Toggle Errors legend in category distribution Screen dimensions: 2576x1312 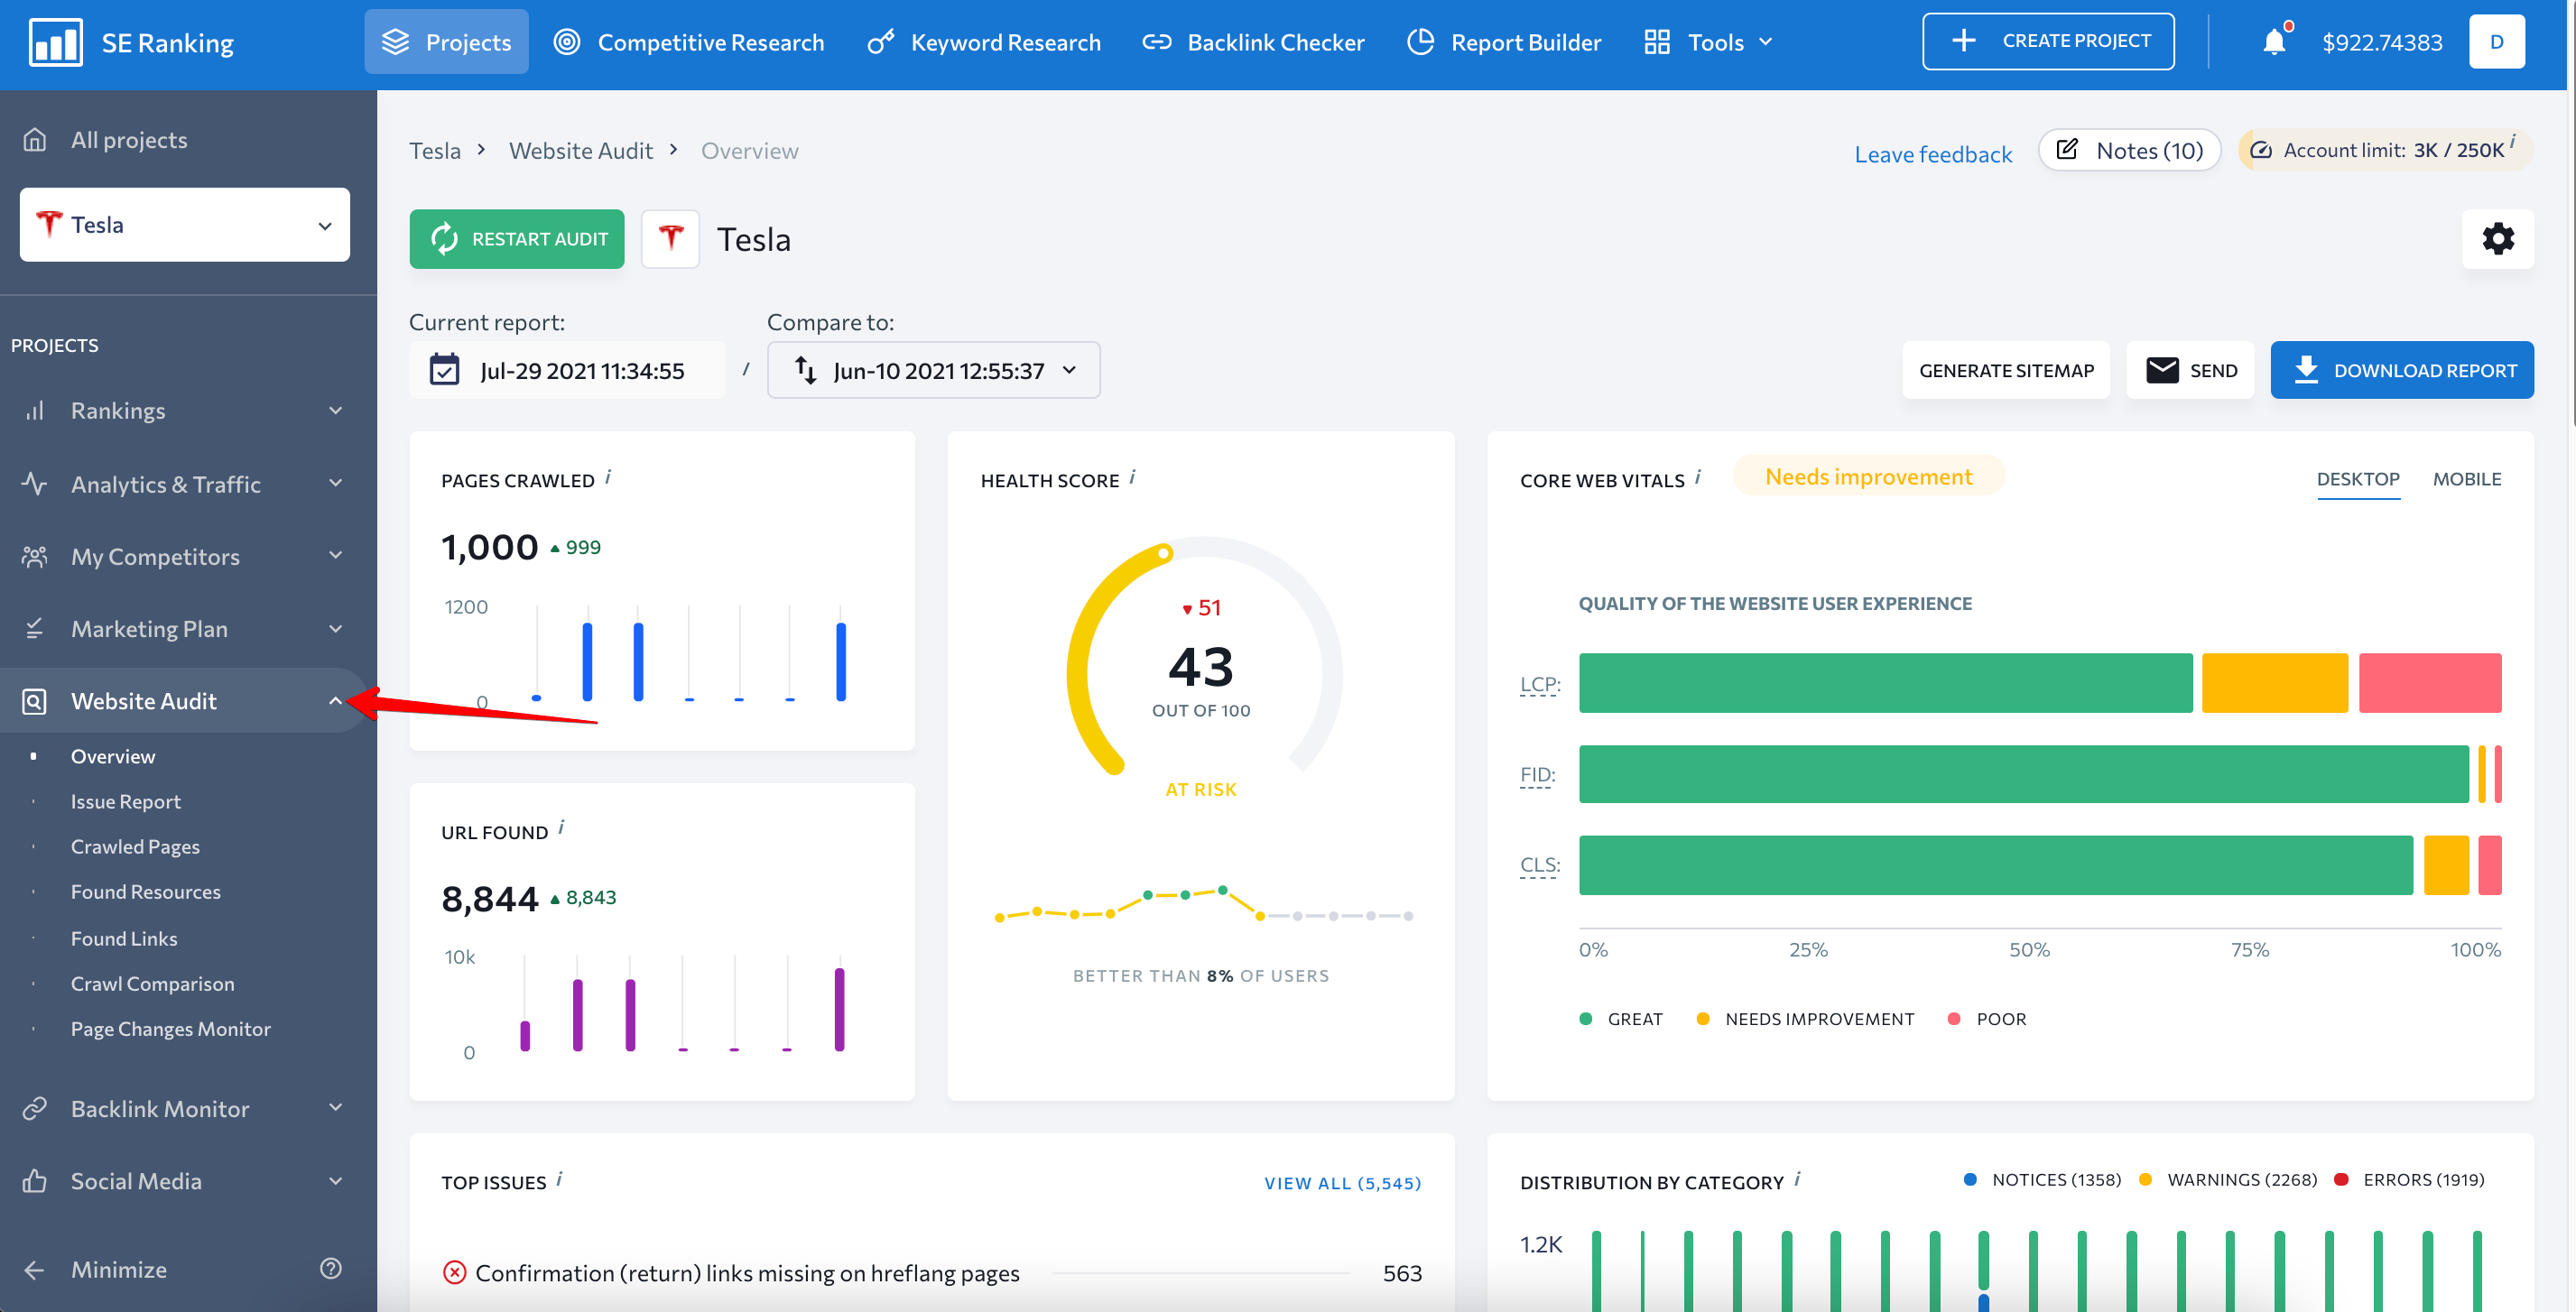[x=2409, y=1180]
